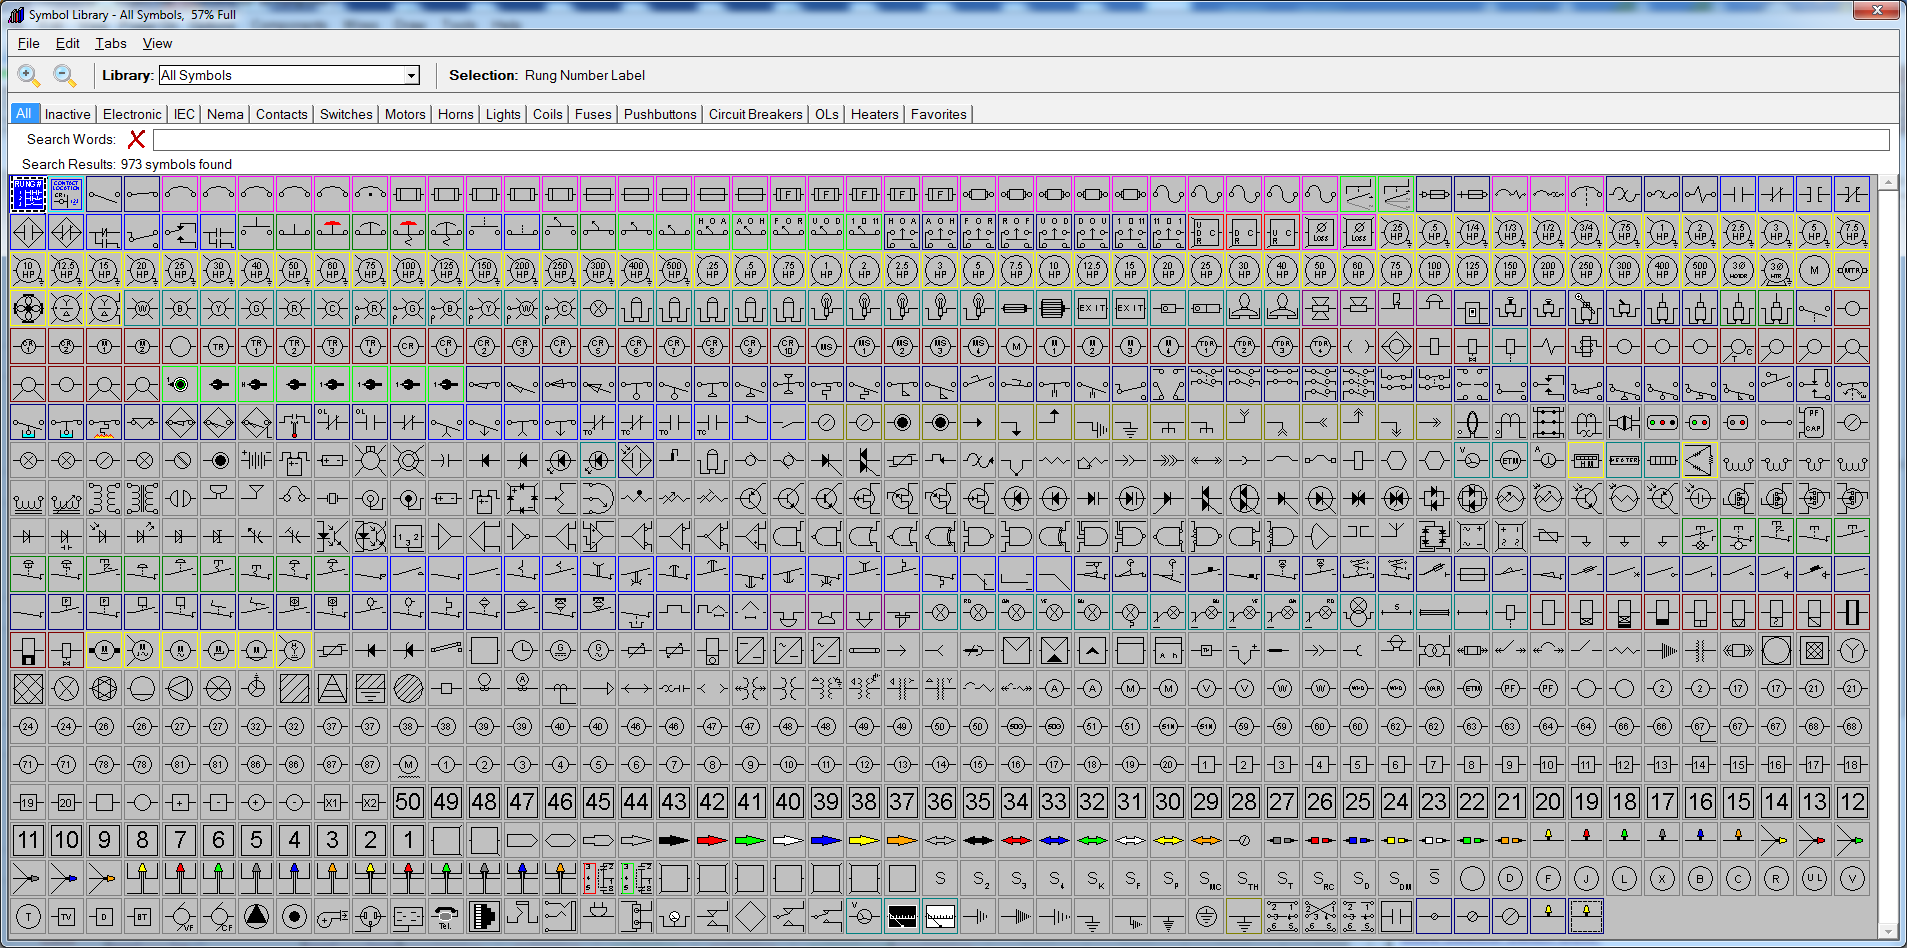Viewport: 1907px width, 948px height.
Task: Select the 1/3 HP motor symbol
Action: pyautogui.click(x=1510, y=232)
